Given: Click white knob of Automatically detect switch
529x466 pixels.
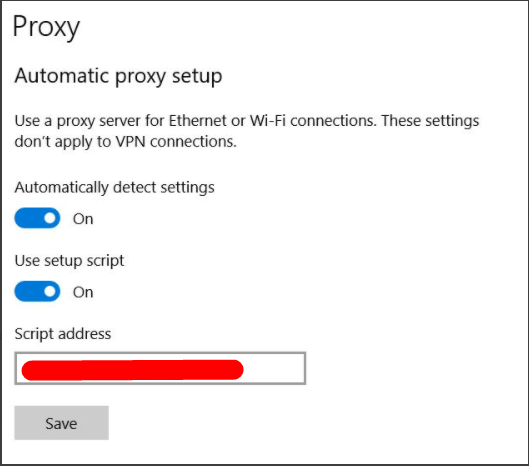Looking at the screenshot, I should pyautogui.click(x=50, y=218).
